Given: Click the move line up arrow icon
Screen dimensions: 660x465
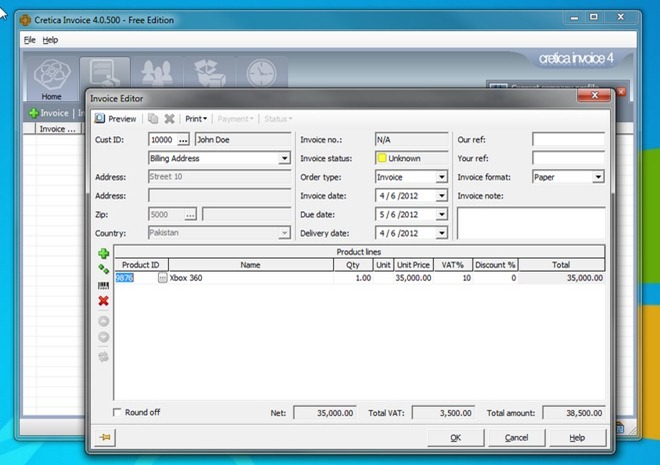Looking at the screenshot, I should (104, 321).
